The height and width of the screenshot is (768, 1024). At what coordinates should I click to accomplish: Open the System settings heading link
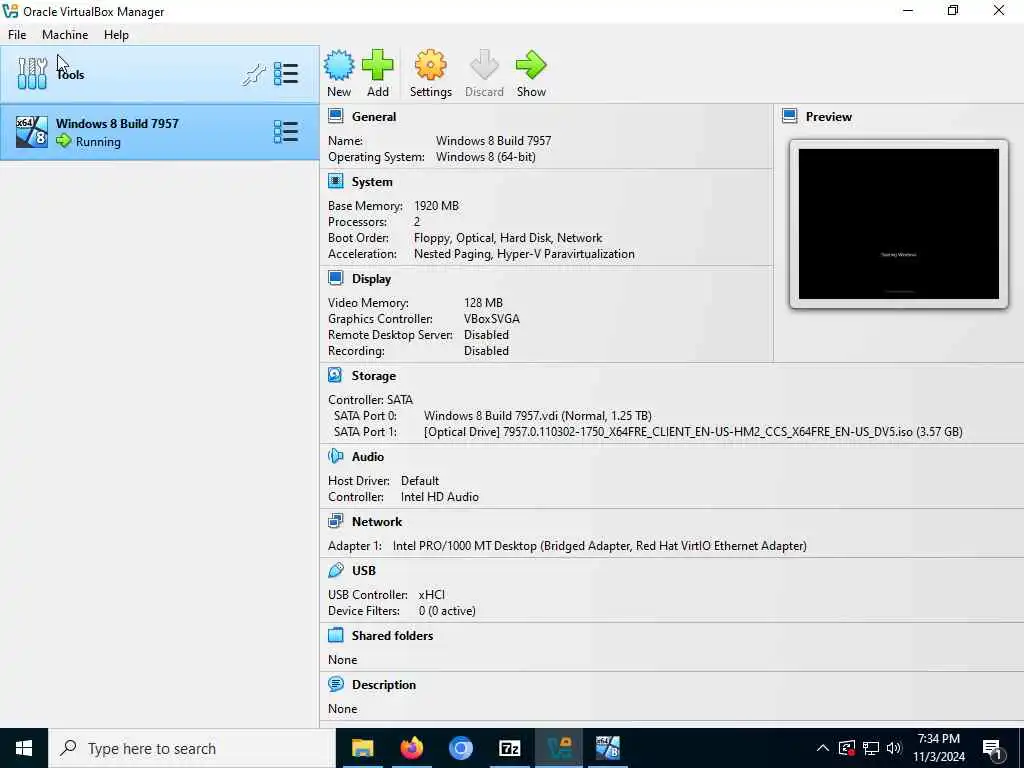(x=372, y=182)
